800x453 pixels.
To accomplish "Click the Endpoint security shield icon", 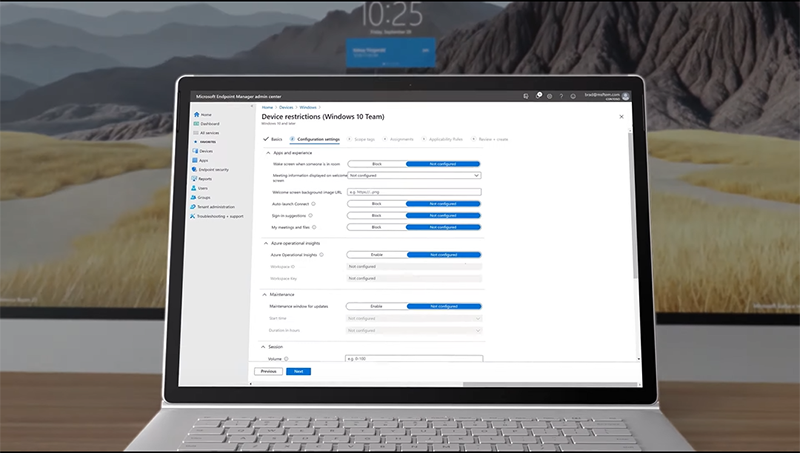I will click(x=194, y=169).
